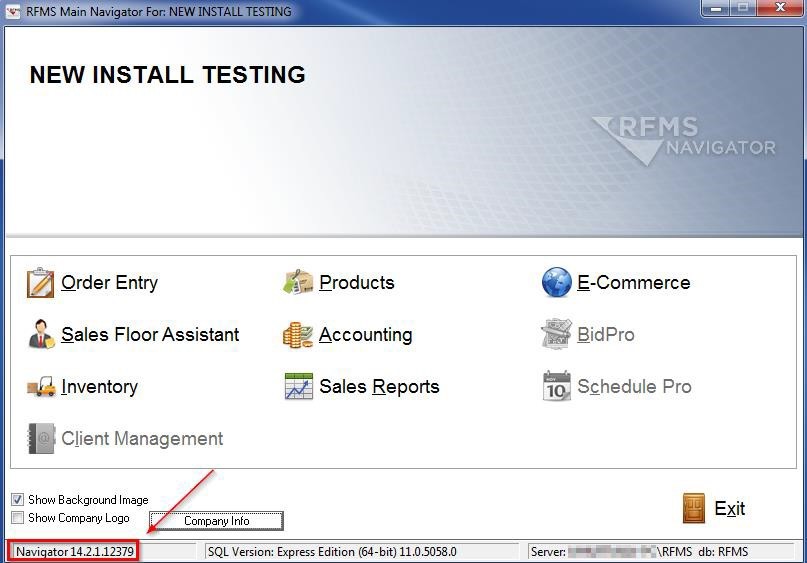
Task: Click the Products box icon
Action: (298, 283)
